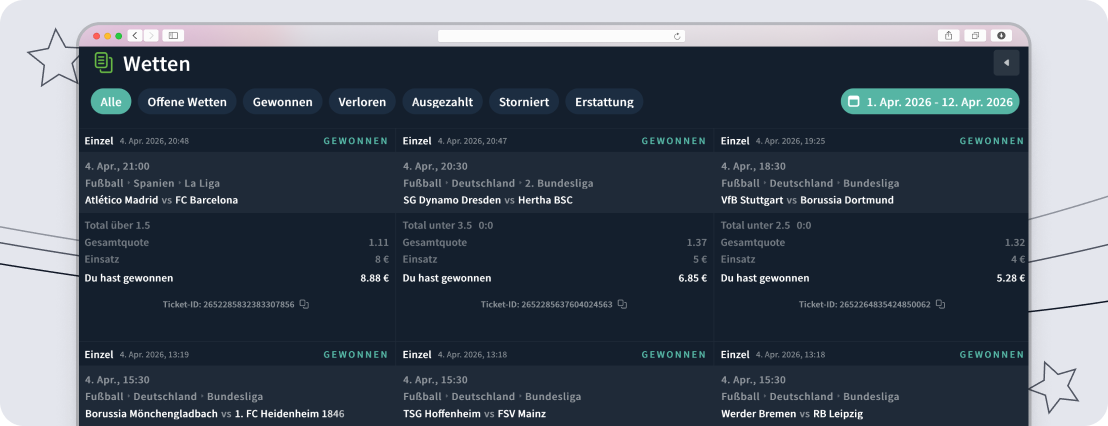This screenshot has height=426, width=1108.
Task: Open Borussia Mönchengladbach vs 1. FC Heidenheim match
Action: pyautogui.click(x=215, y=413)
